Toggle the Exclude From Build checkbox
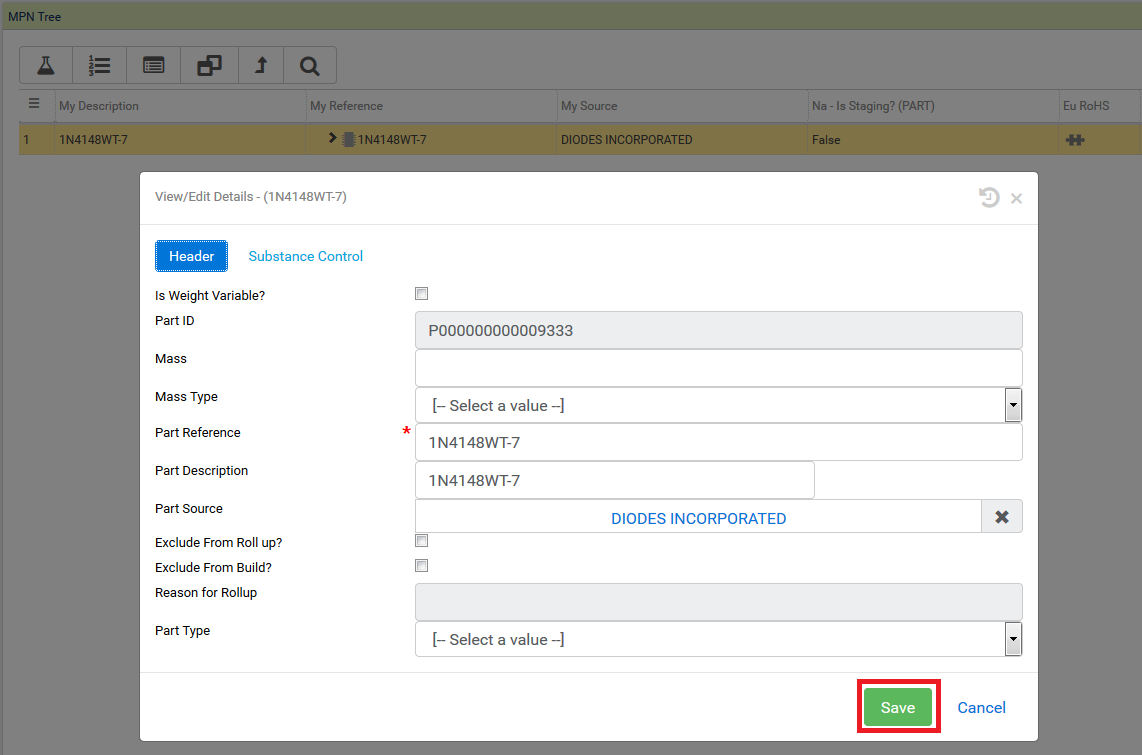 click(x=421, y=565)
